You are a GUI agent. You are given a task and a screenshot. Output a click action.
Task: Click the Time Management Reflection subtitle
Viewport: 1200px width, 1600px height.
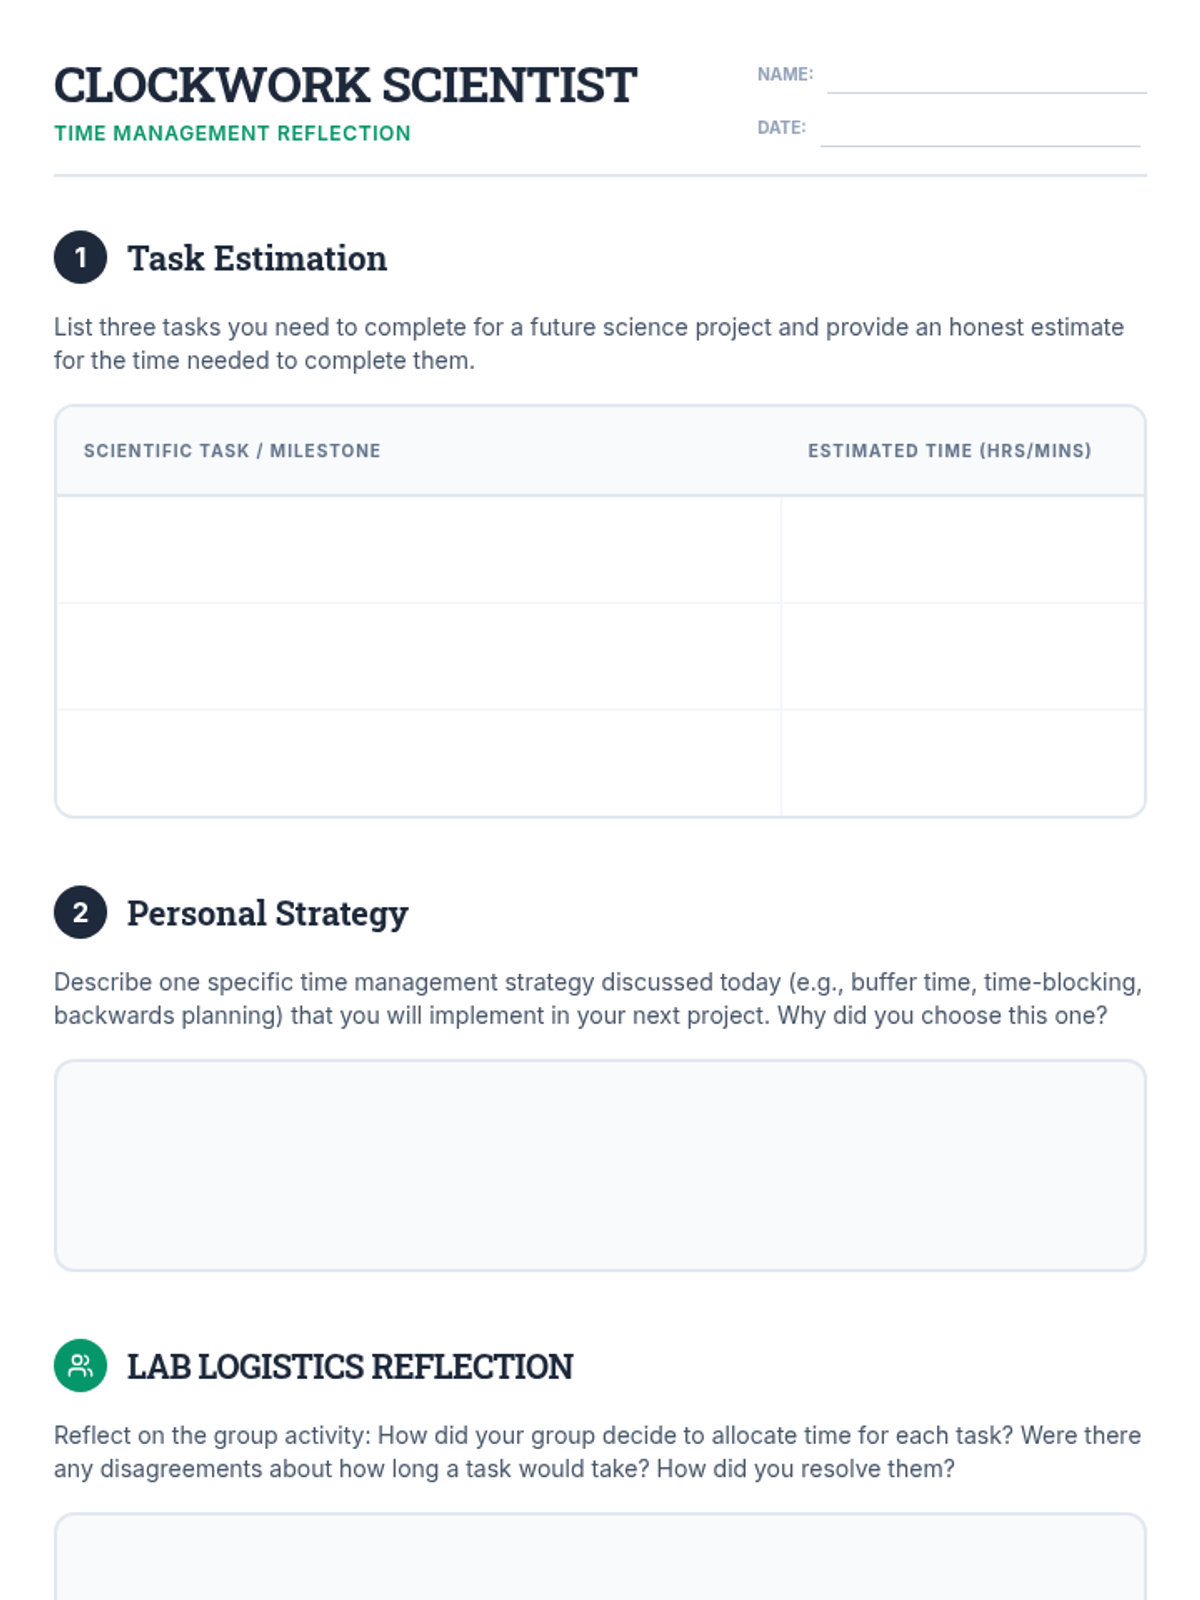pos(232,134)
